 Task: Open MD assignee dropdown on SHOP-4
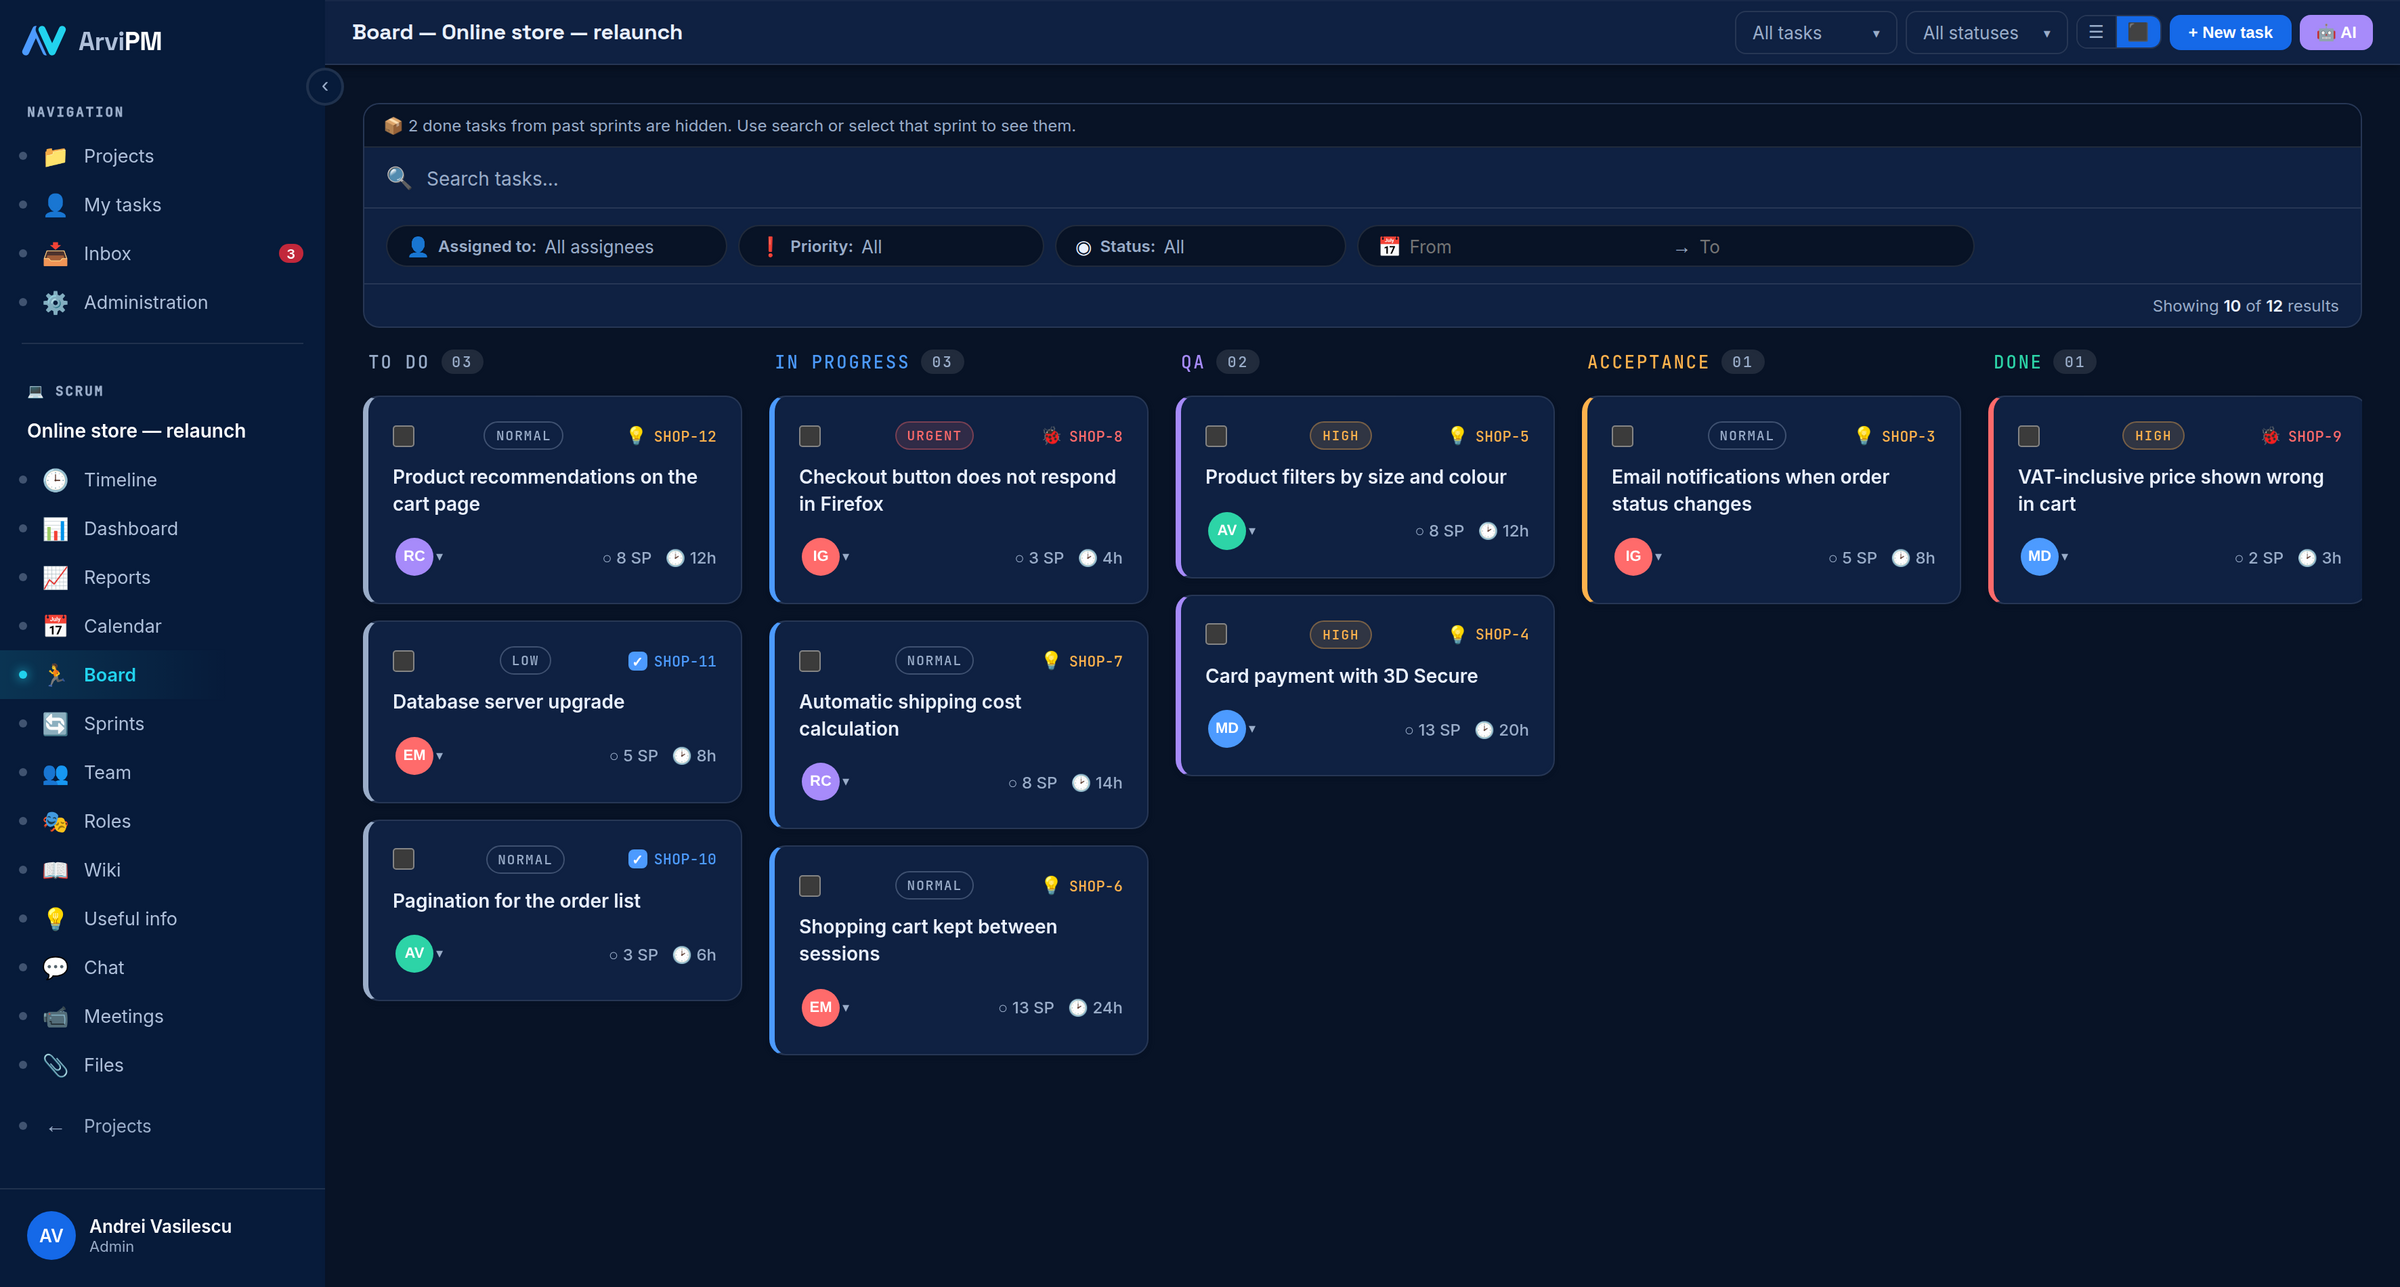click(1231, 729)
